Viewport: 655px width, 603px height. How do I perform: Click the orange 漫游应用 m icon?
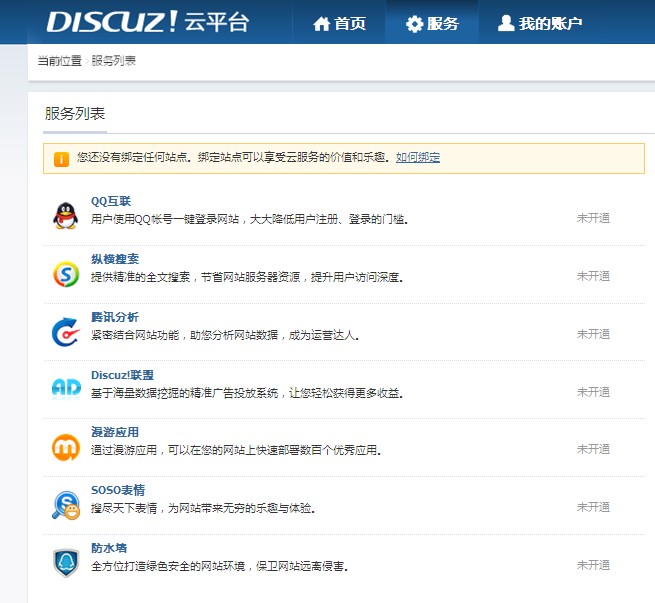(x=66, y=447)
